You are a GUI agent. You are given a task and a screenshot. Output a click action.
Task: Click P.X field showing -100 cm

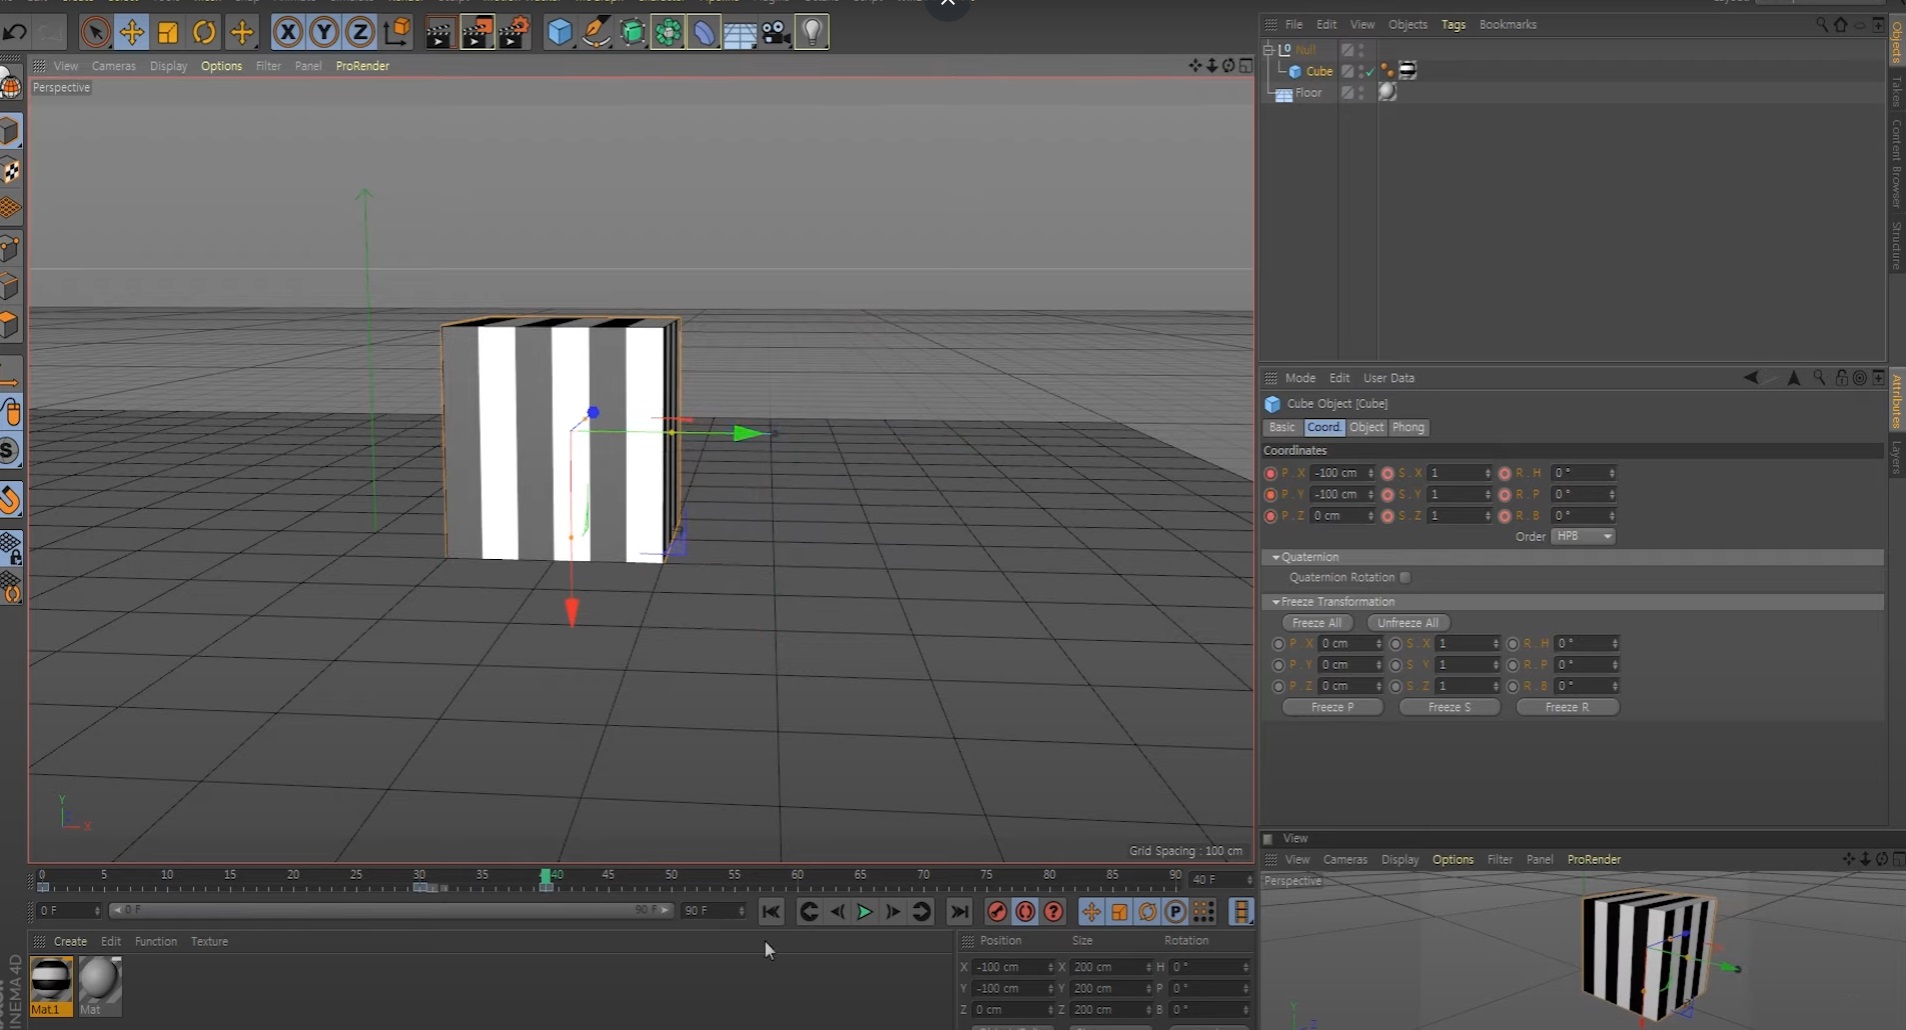point(1342,473)
